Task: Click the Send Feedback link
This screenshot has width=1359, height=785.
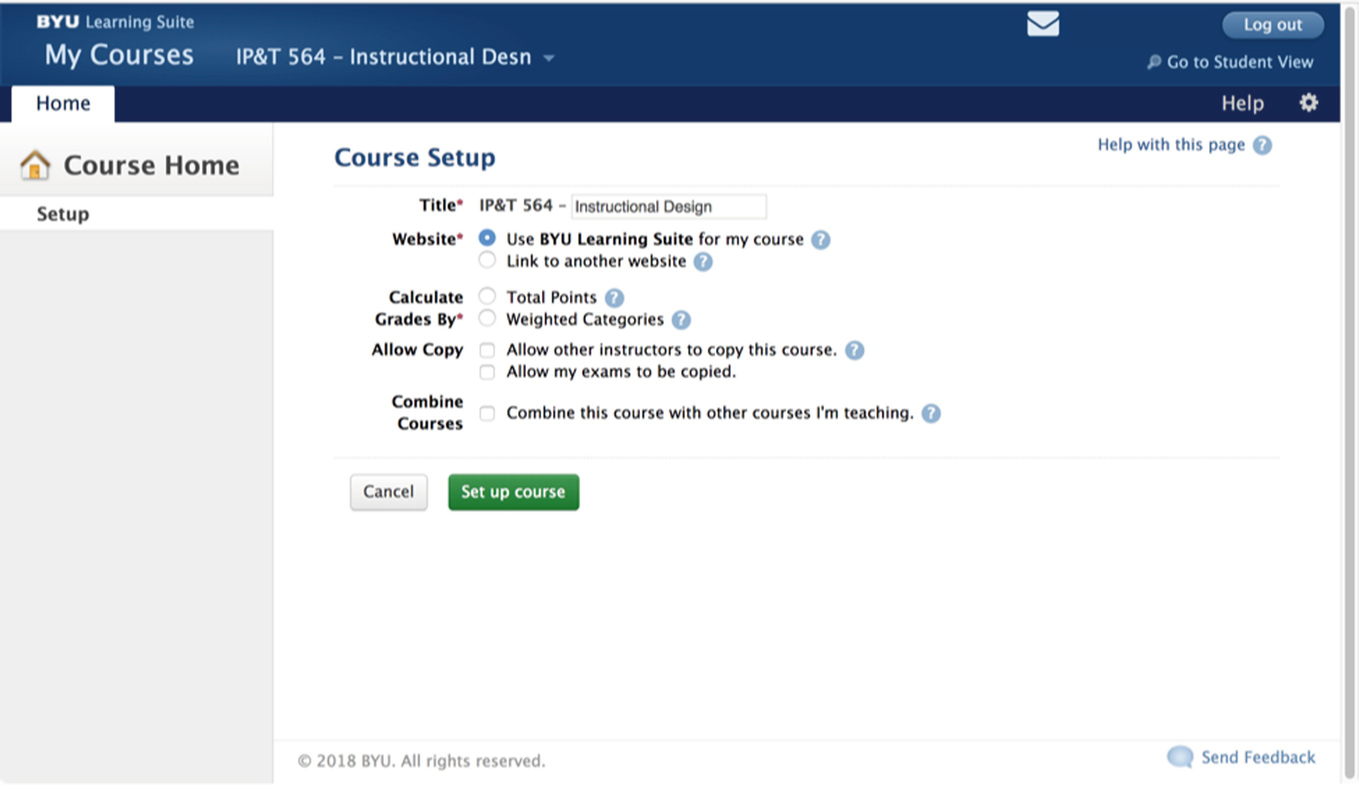Action: 1258,757
